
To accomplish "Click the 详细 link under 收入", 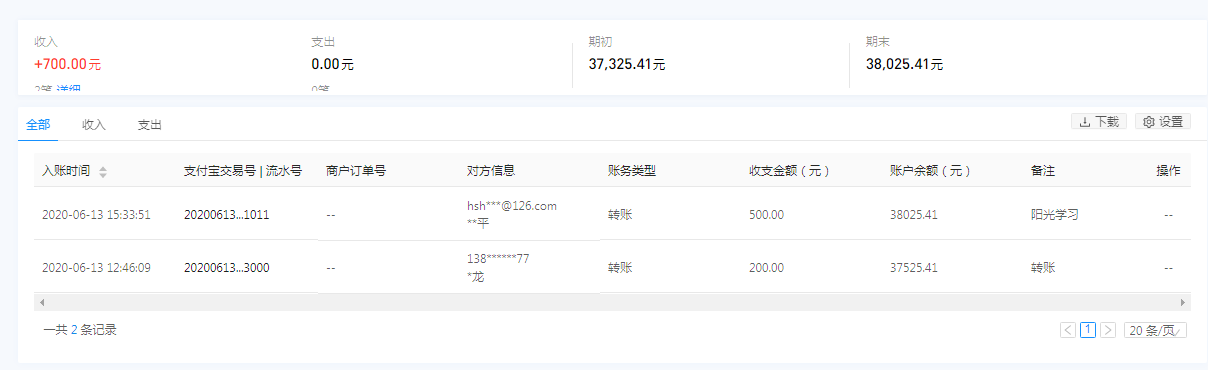I will click(68, 90).
